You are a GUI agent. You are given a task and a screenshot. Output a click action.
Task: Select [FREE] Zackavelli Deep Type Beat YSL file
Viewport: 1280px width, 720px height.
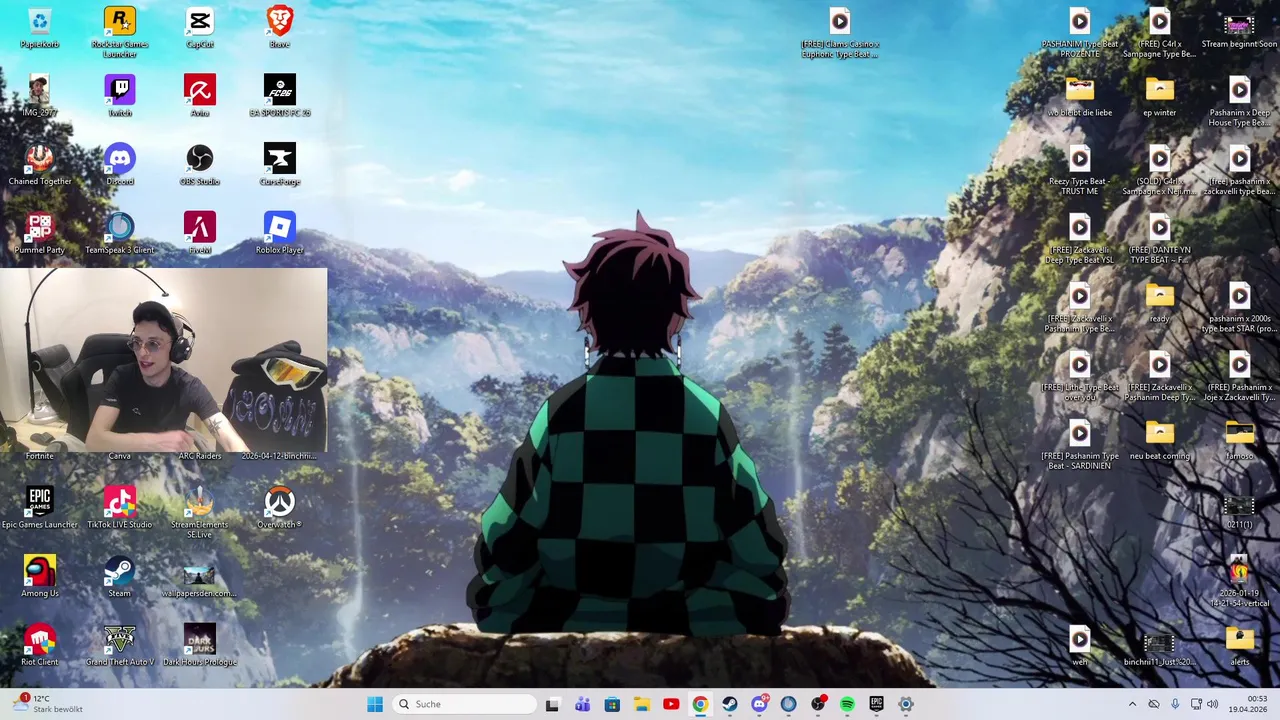(x=1079, y=238)
